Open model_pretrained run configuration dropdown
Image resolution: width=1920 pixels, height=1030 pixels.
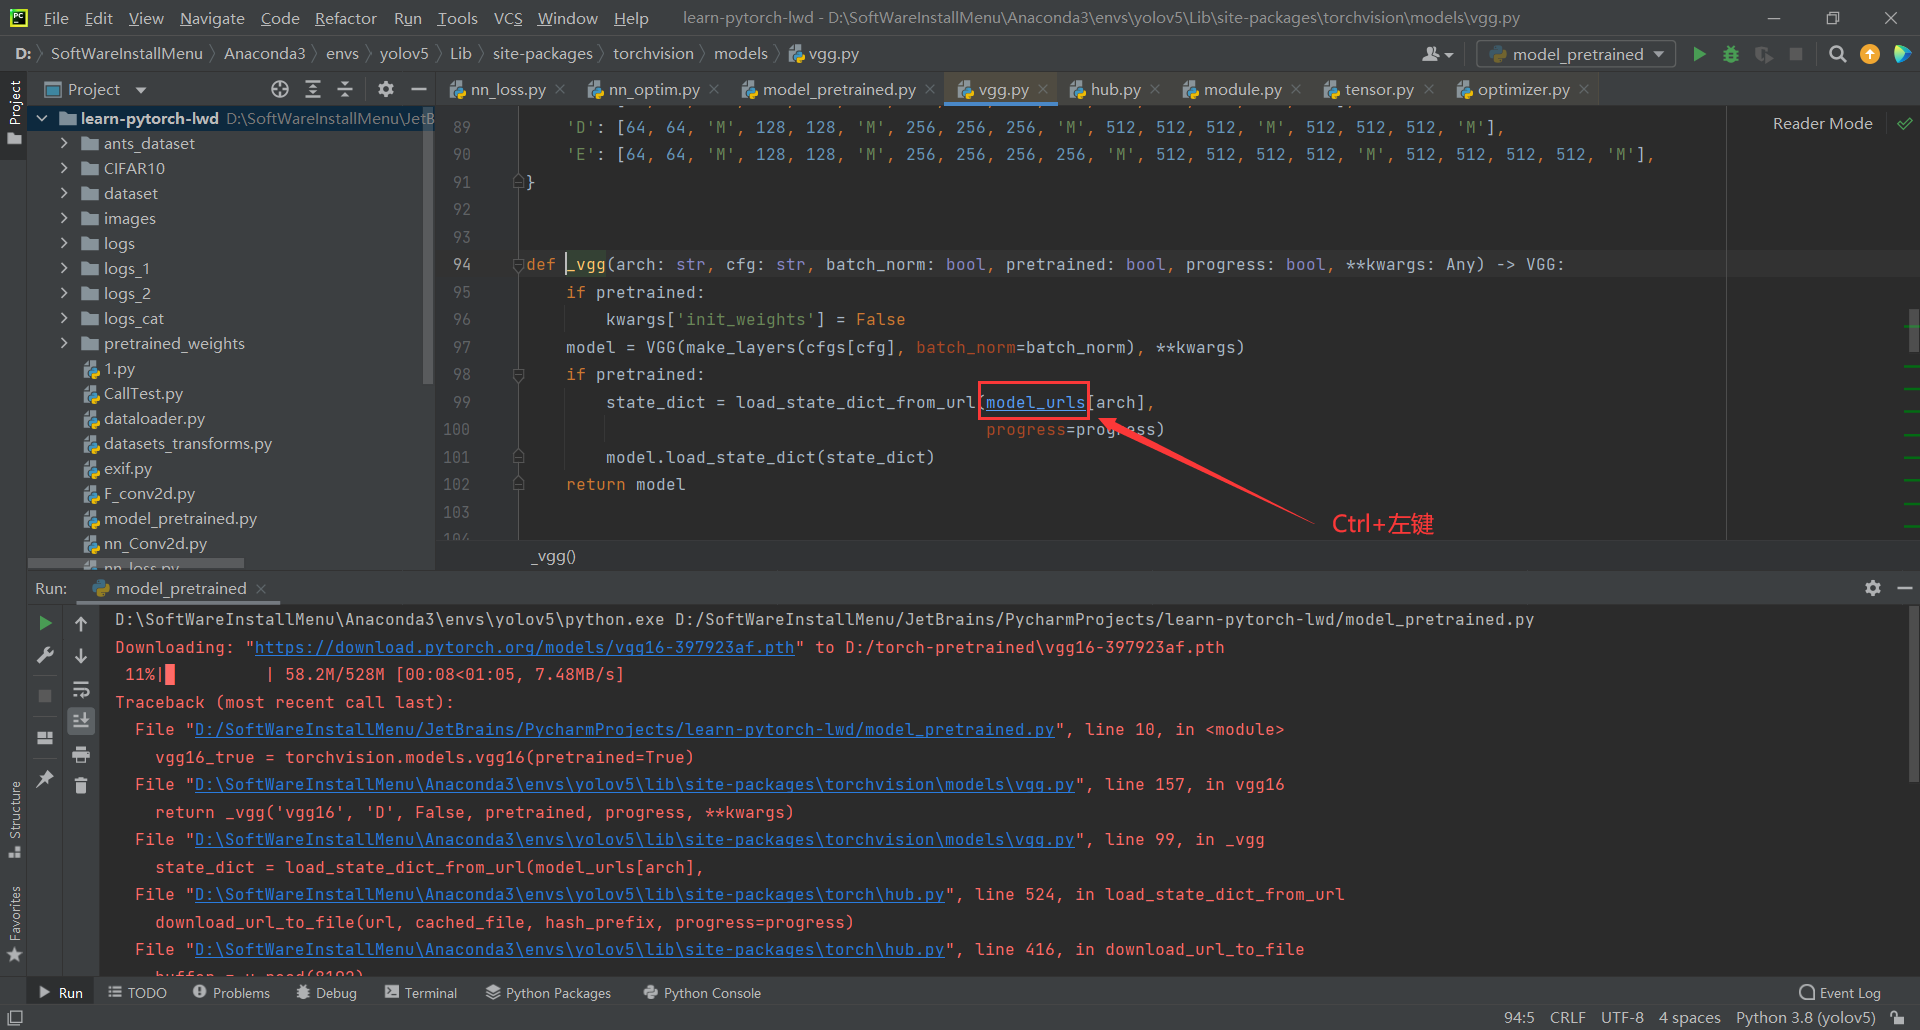pyautogui.click(x=1578, y=54)
